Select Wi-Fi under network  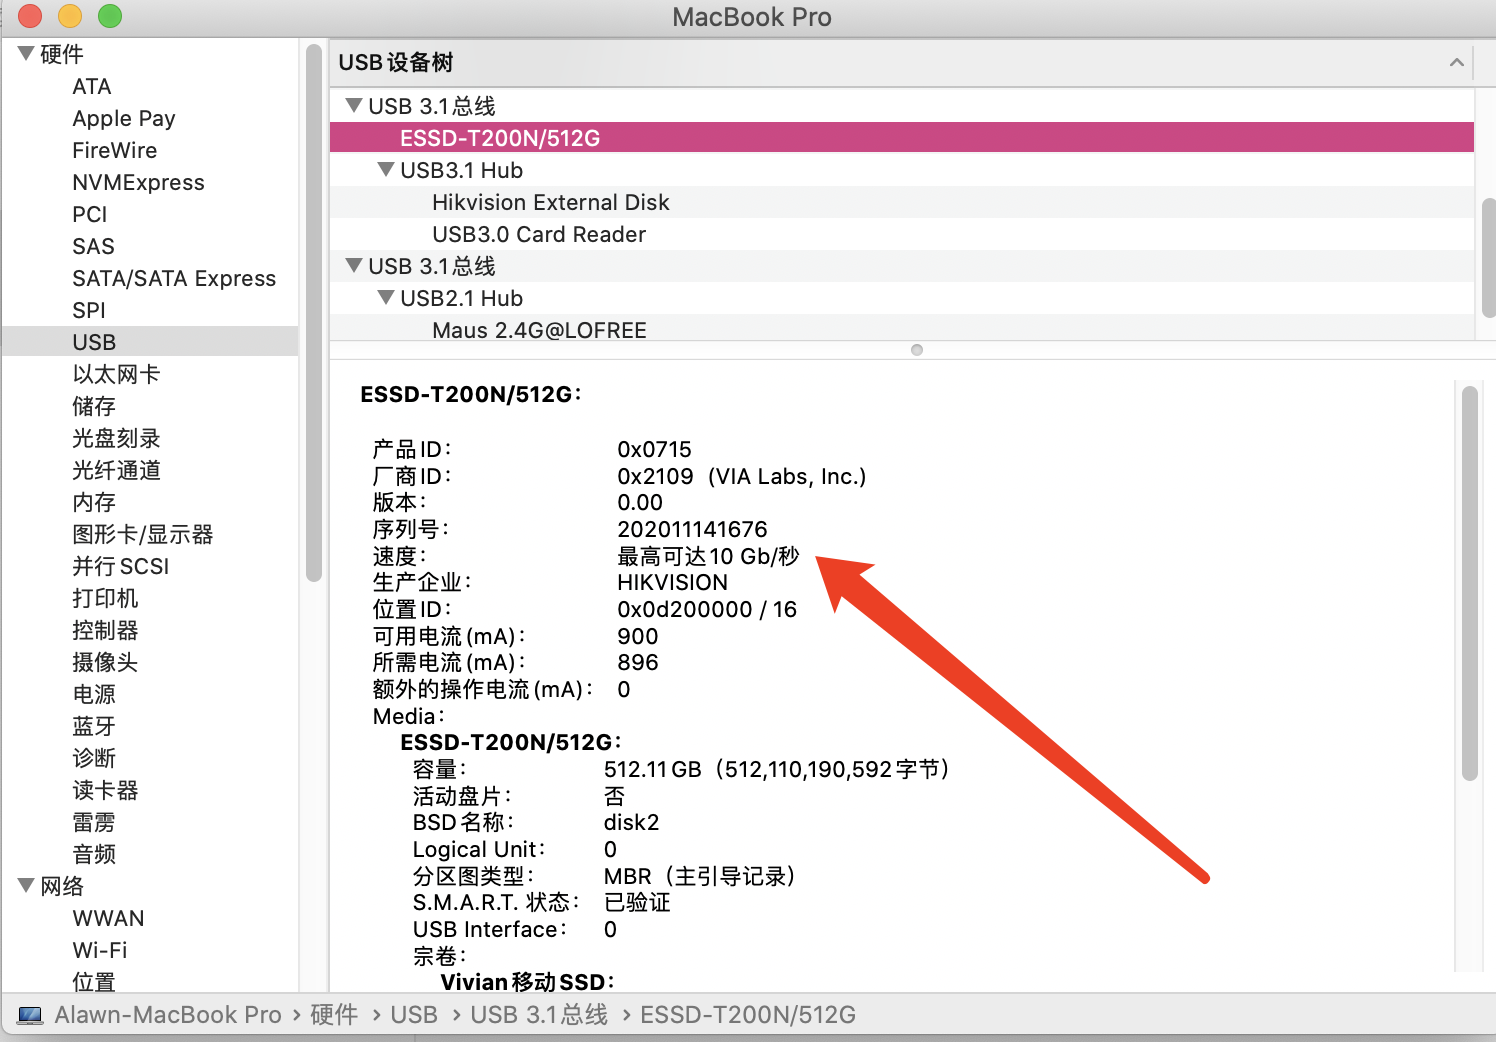click(x=100, y=950)
